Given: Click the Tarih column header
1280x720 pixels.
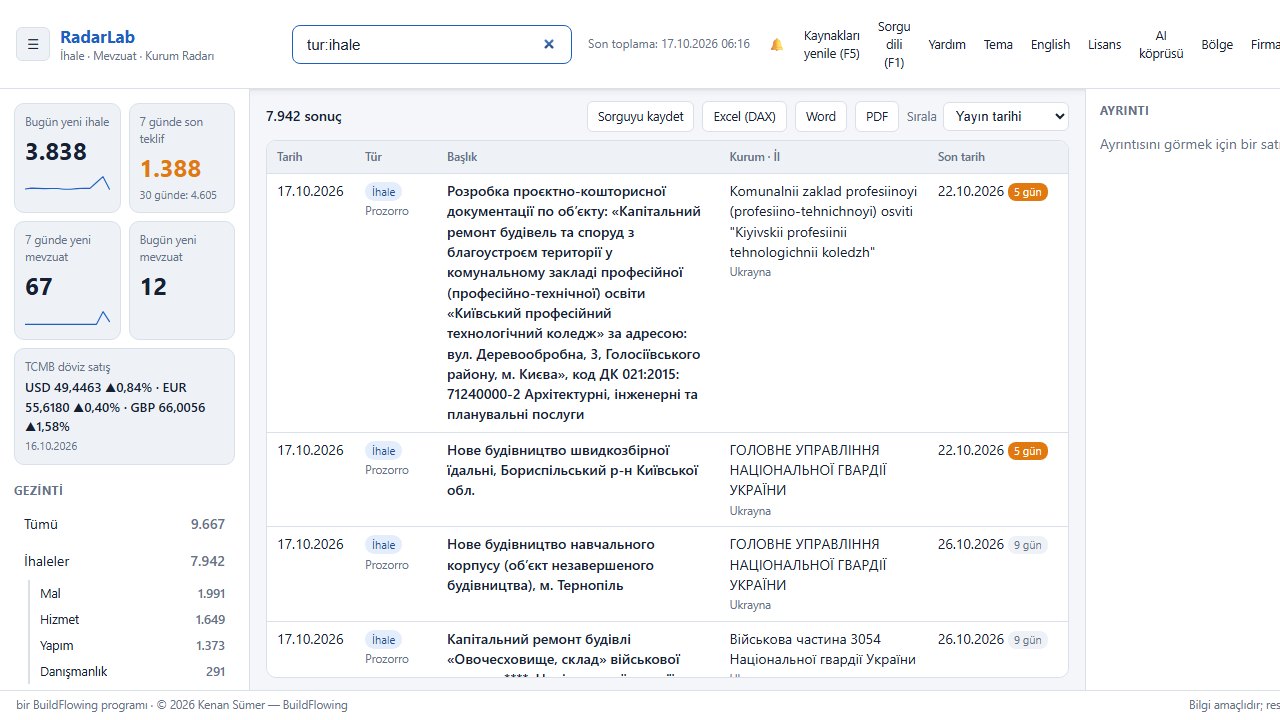Looking at the screenshot, I should pyautogui.click(x=290, y=157).
